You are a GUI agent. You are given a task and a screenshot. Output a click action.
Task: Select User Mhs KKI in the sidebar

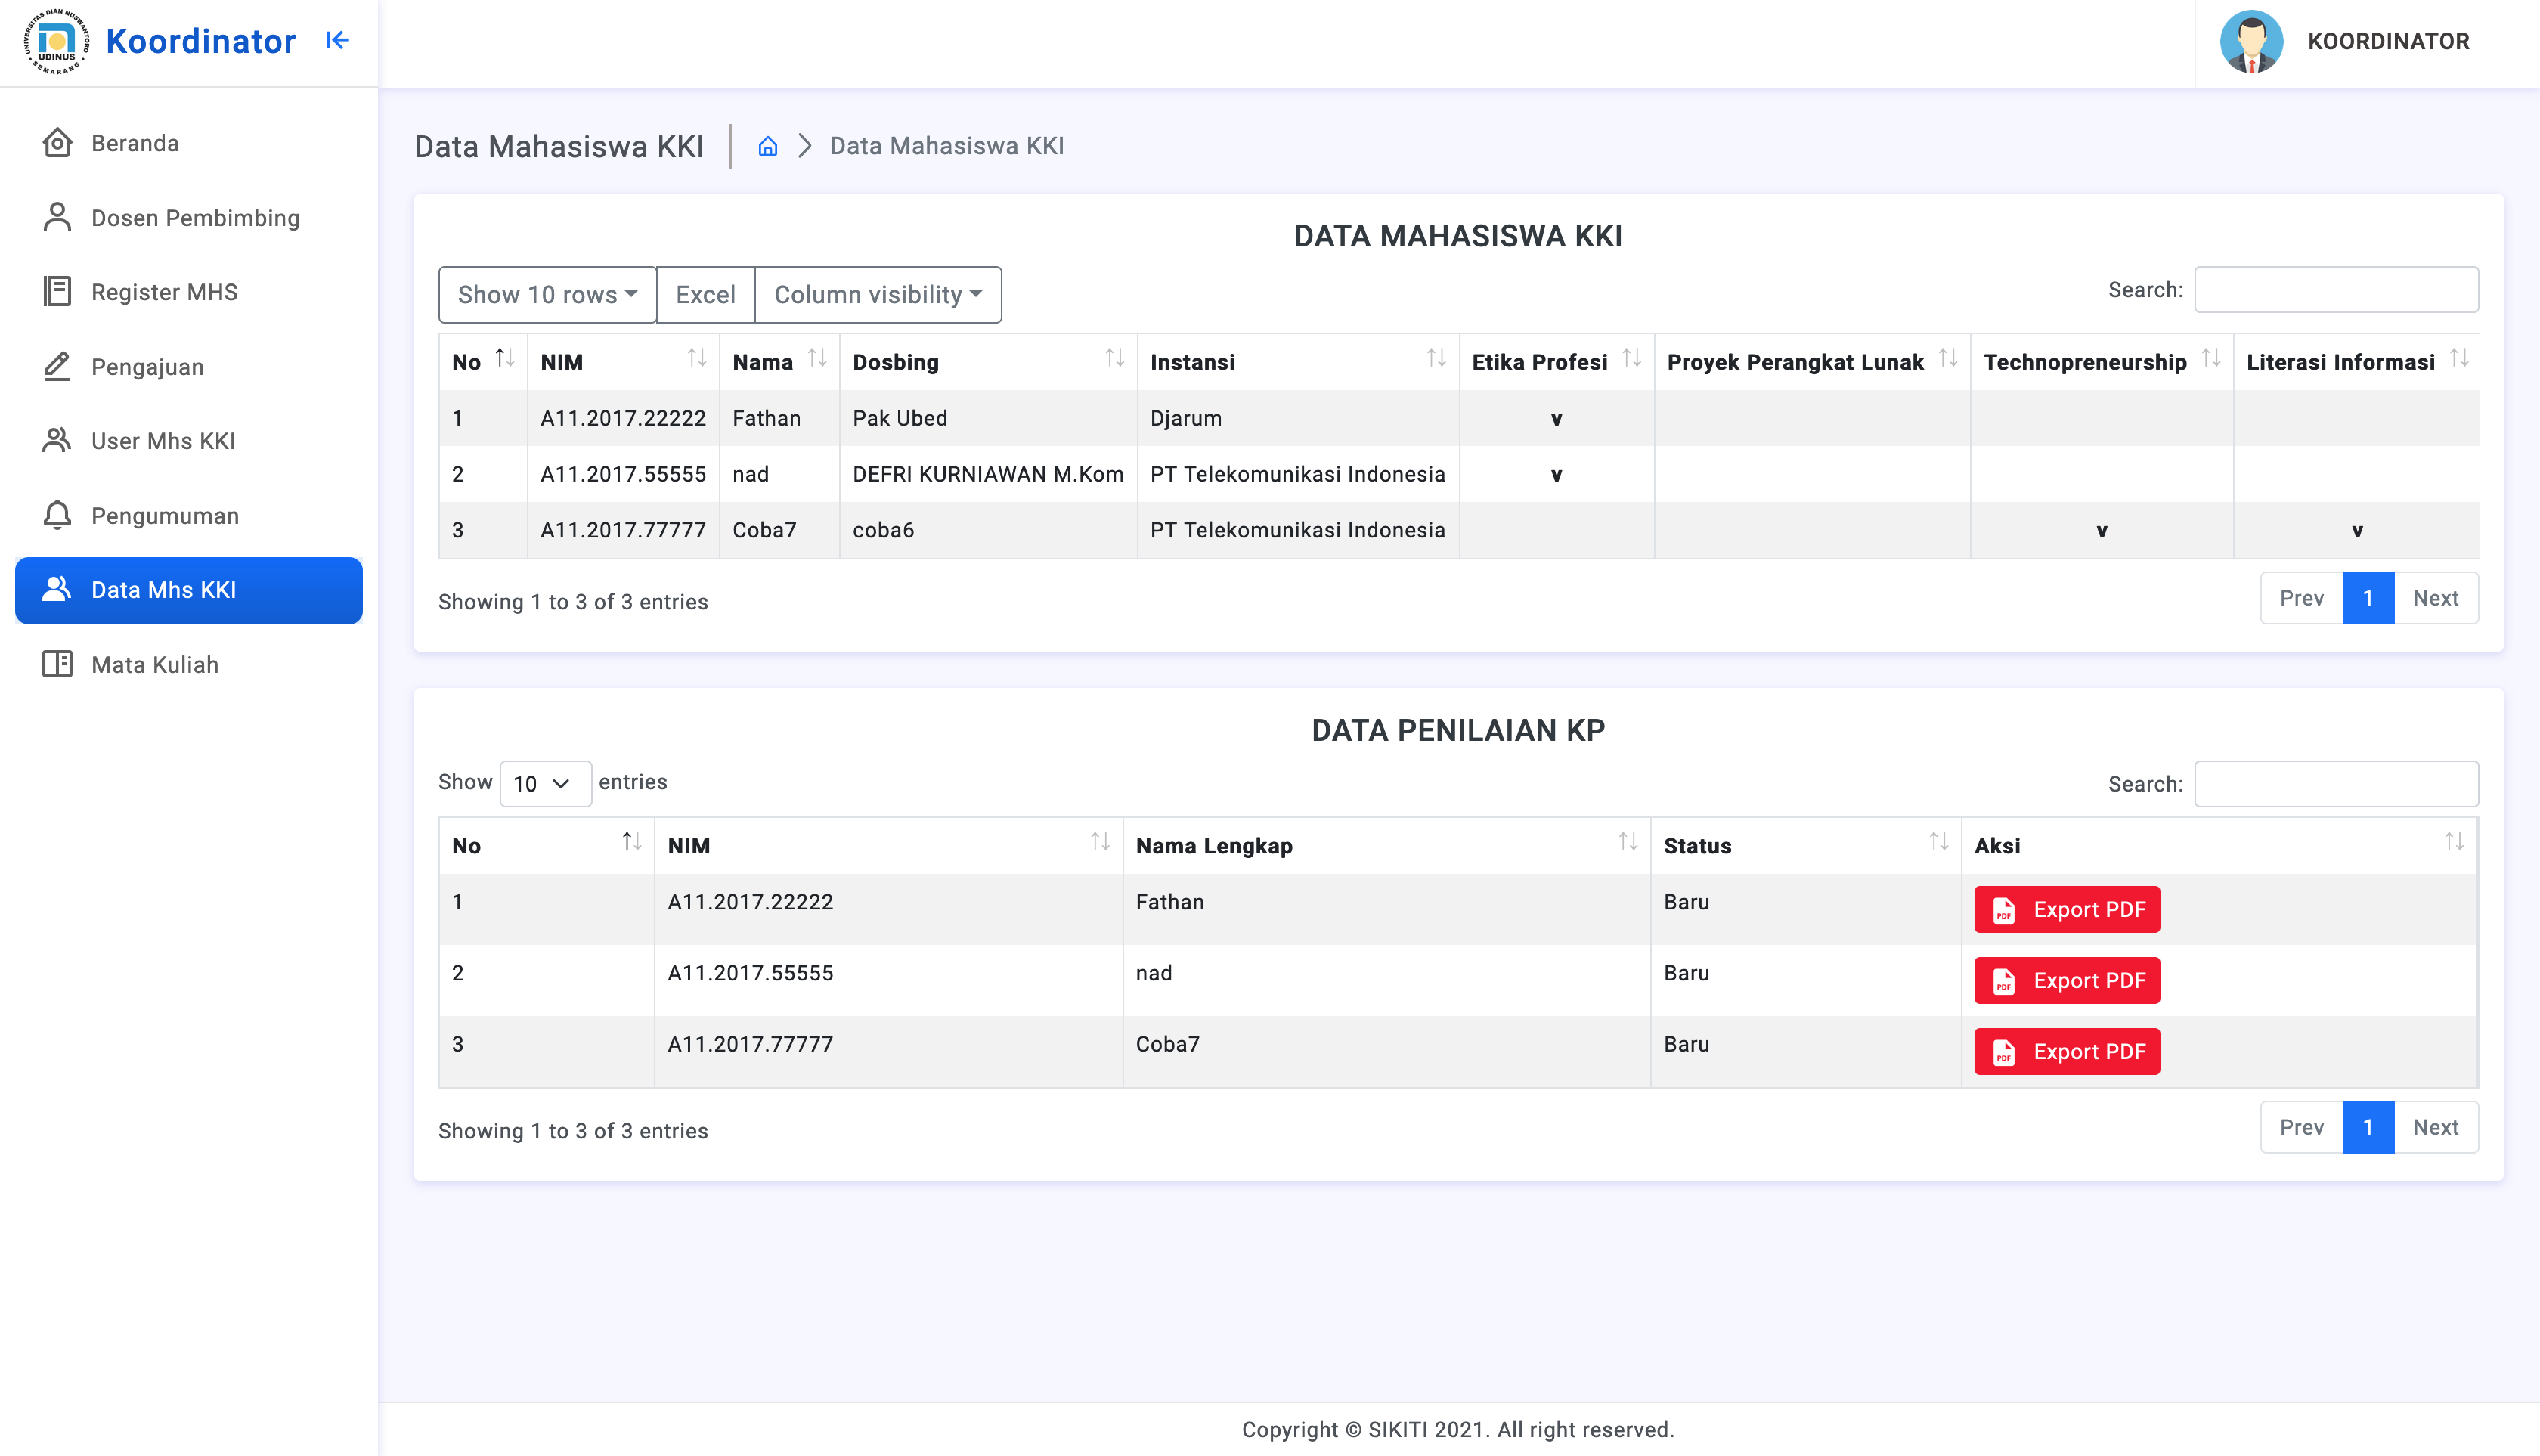click(x=189, y=441)
